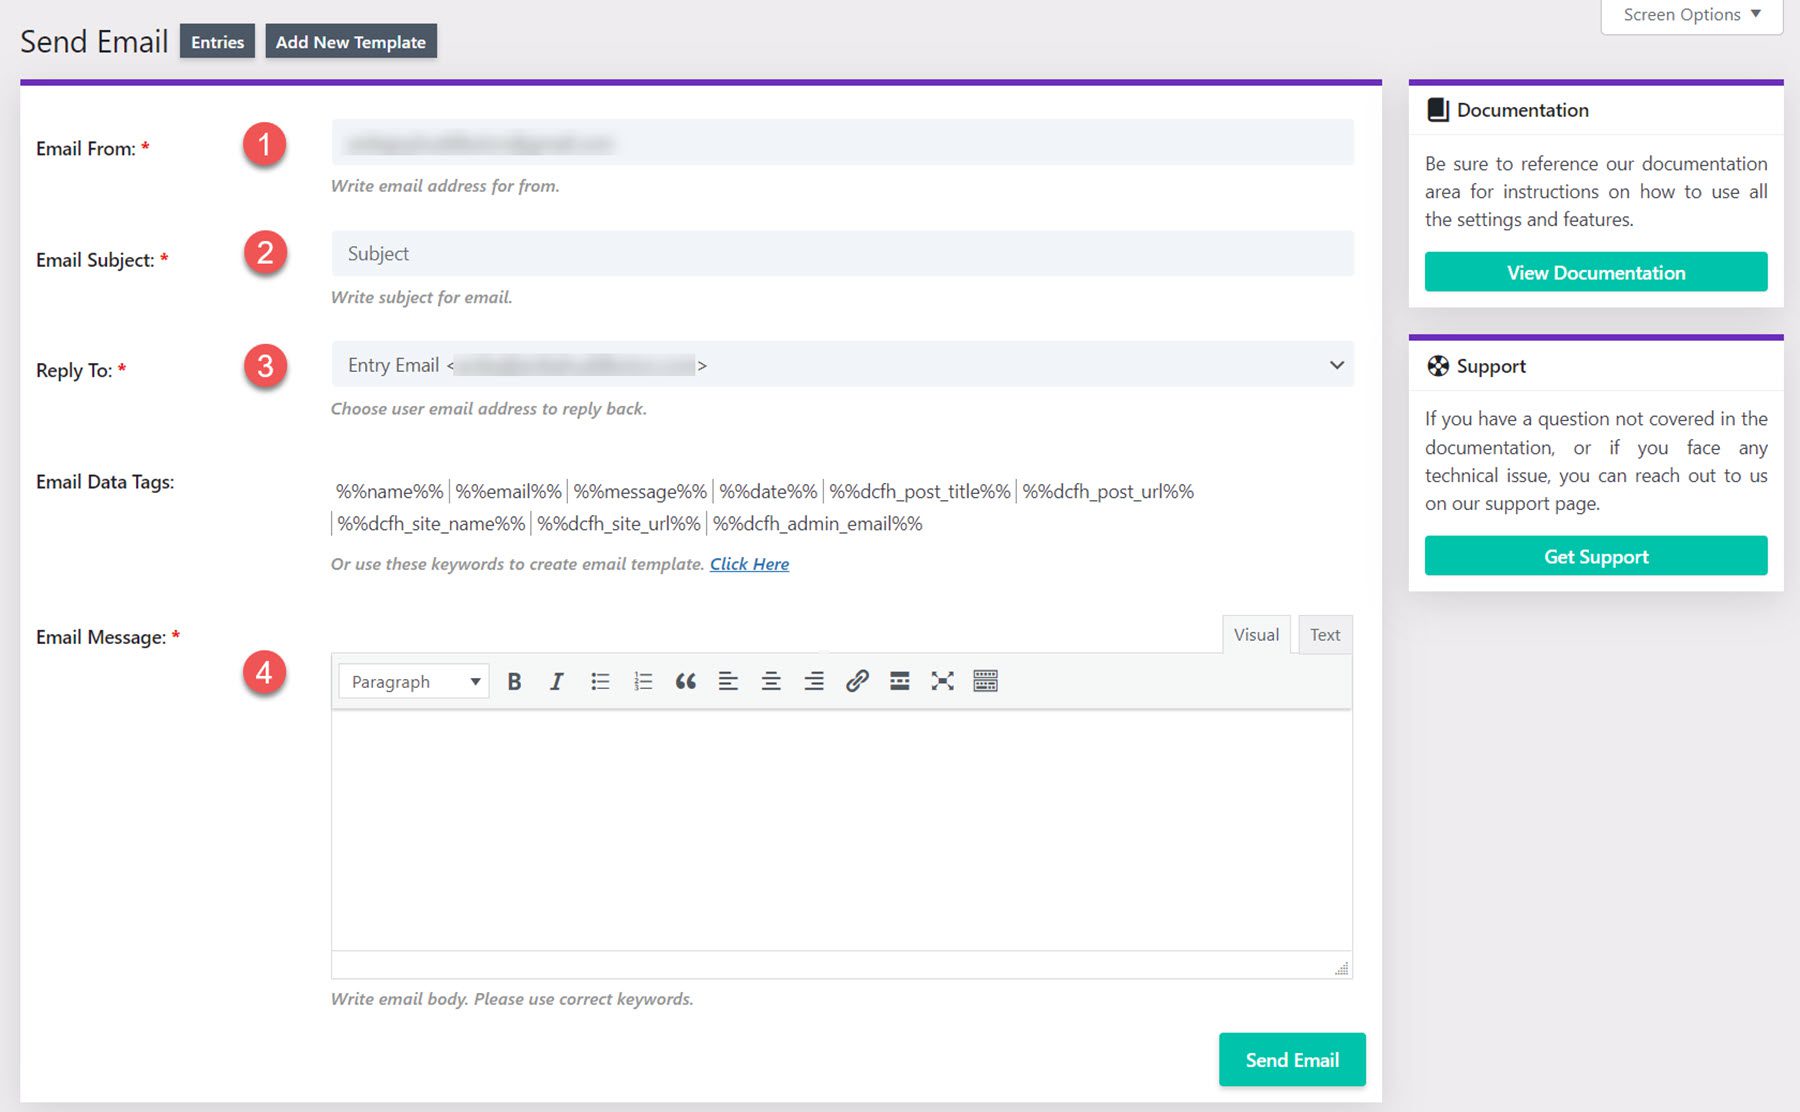The width and height of the screenshot is (1800, 1112).
Task: Click inside the Email Subject field
Action: pyautogui.click(x=840, y=253)
